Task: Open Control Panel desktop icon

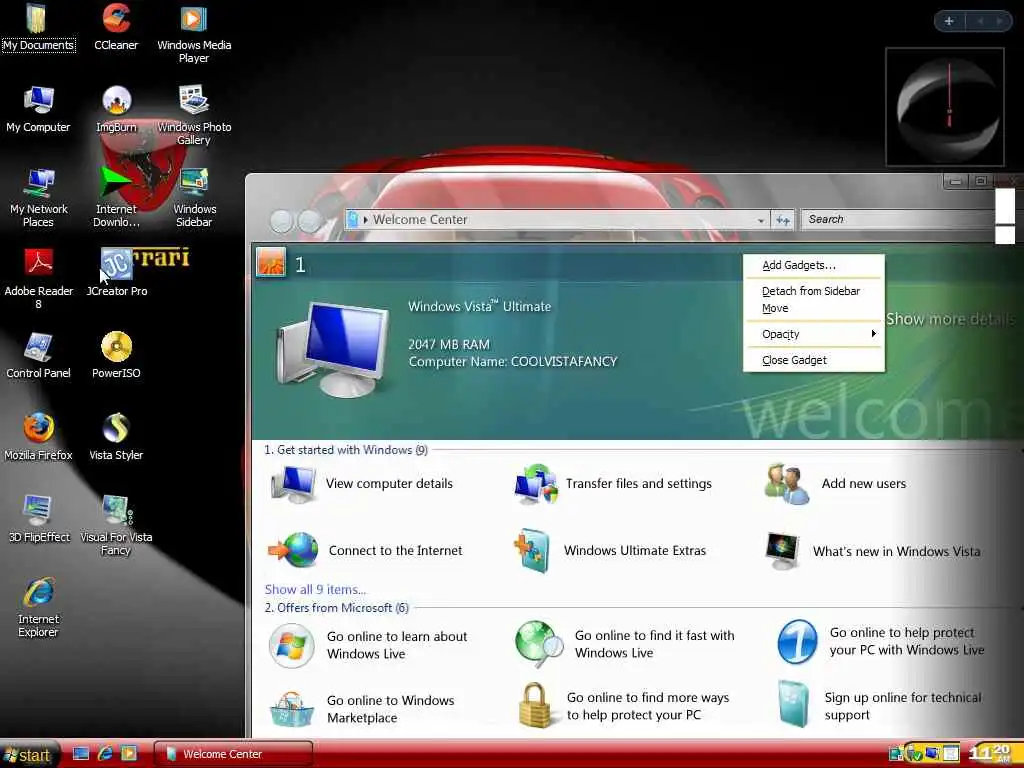Action: tap(38, 355)
